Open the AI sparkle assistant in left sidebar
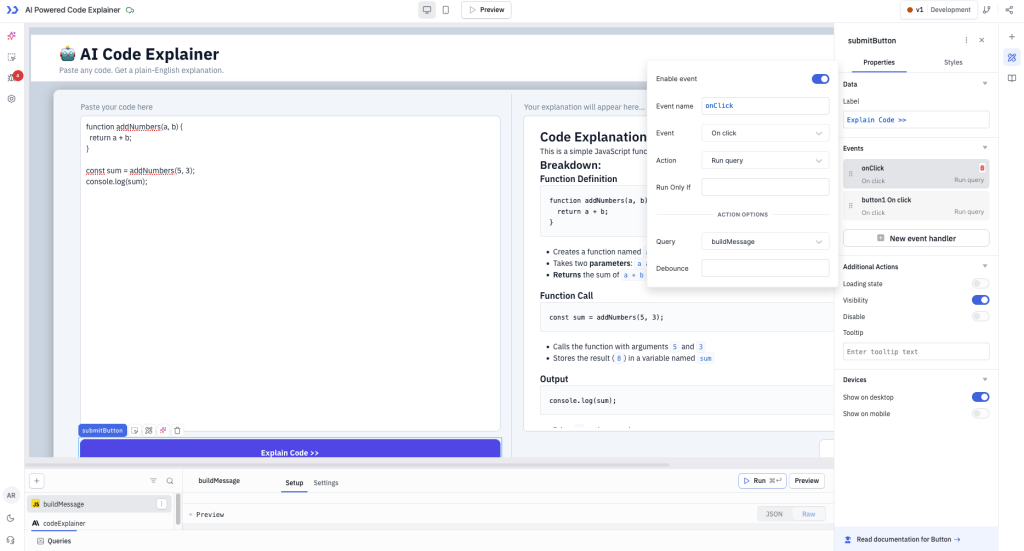The height and width of the screenshot is (551, 1024). (11, 36)
